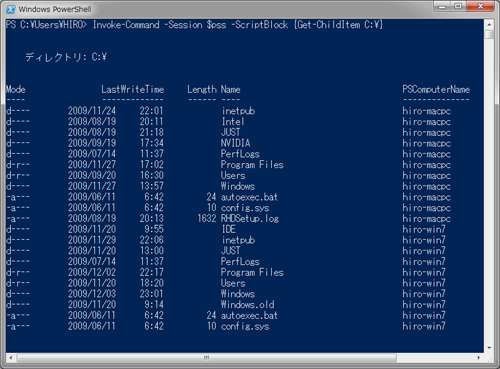Click the vertical scrollbar up arrow
Viewport: 500px width, 369px height.
click(x=489, y=24)
